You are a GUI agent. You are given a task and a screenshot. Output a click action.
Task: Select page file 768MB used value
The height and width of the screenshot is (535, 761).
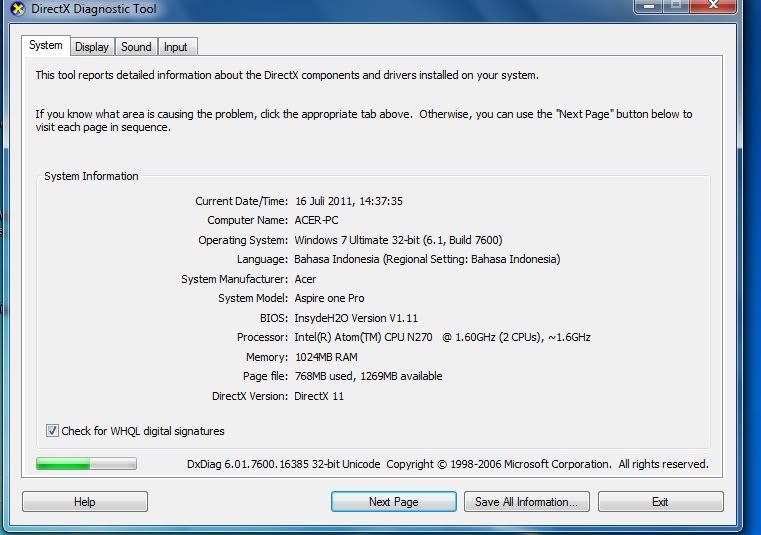[x=369, y=376]
